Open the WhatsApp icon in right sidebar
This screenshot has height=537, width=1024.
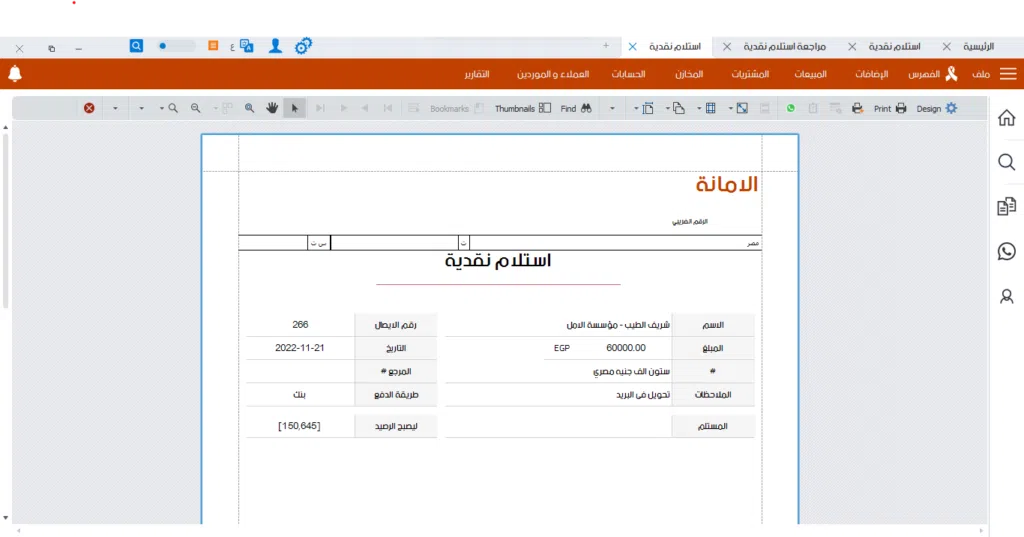[x=1006, y=252]
